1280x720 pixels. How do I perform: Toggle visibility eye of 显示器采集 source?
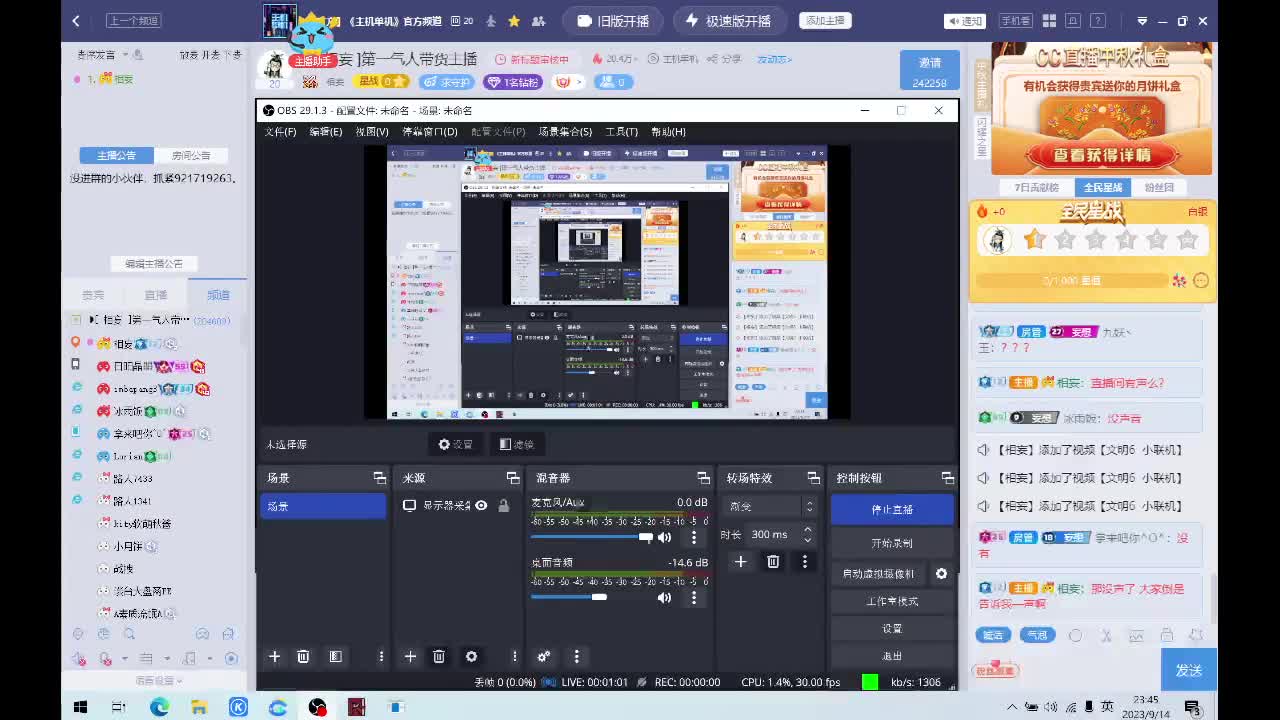(481, 506)
